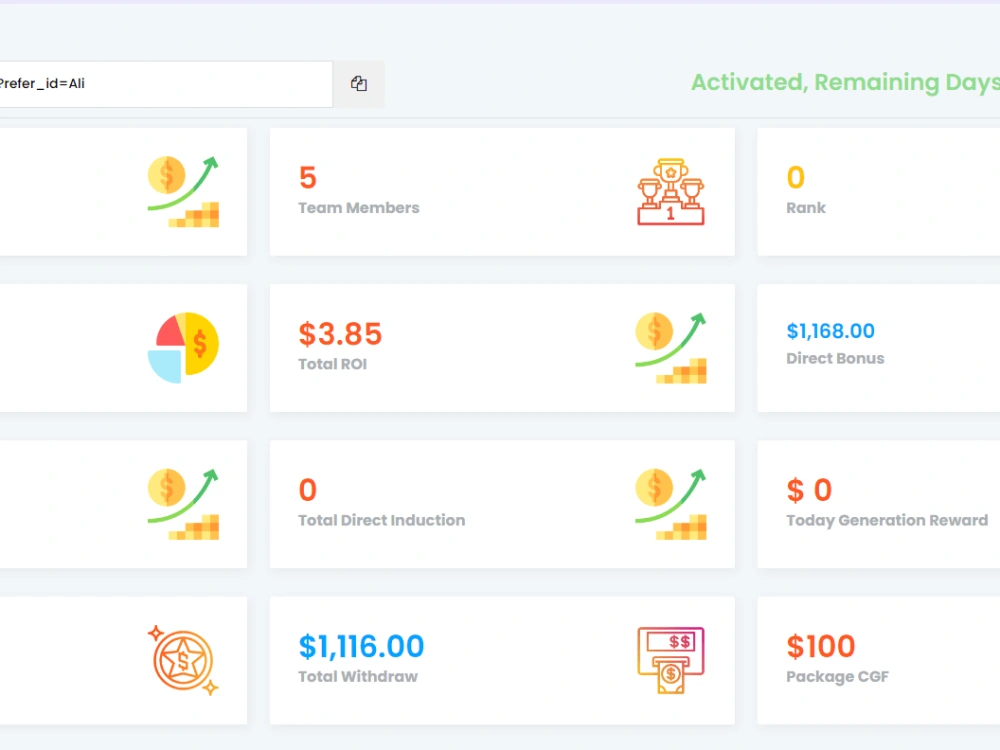1000x750 pixels.
Task: Click the referral link input field
Action: [x=165, y=84]
